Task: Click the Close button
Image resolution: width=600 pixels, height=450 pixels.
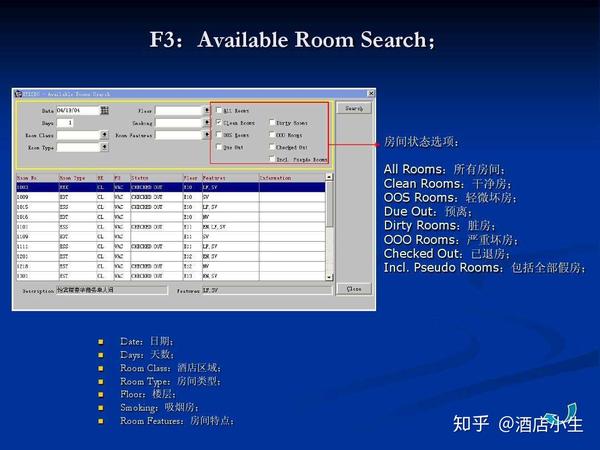Action: [x=354, y=289]
